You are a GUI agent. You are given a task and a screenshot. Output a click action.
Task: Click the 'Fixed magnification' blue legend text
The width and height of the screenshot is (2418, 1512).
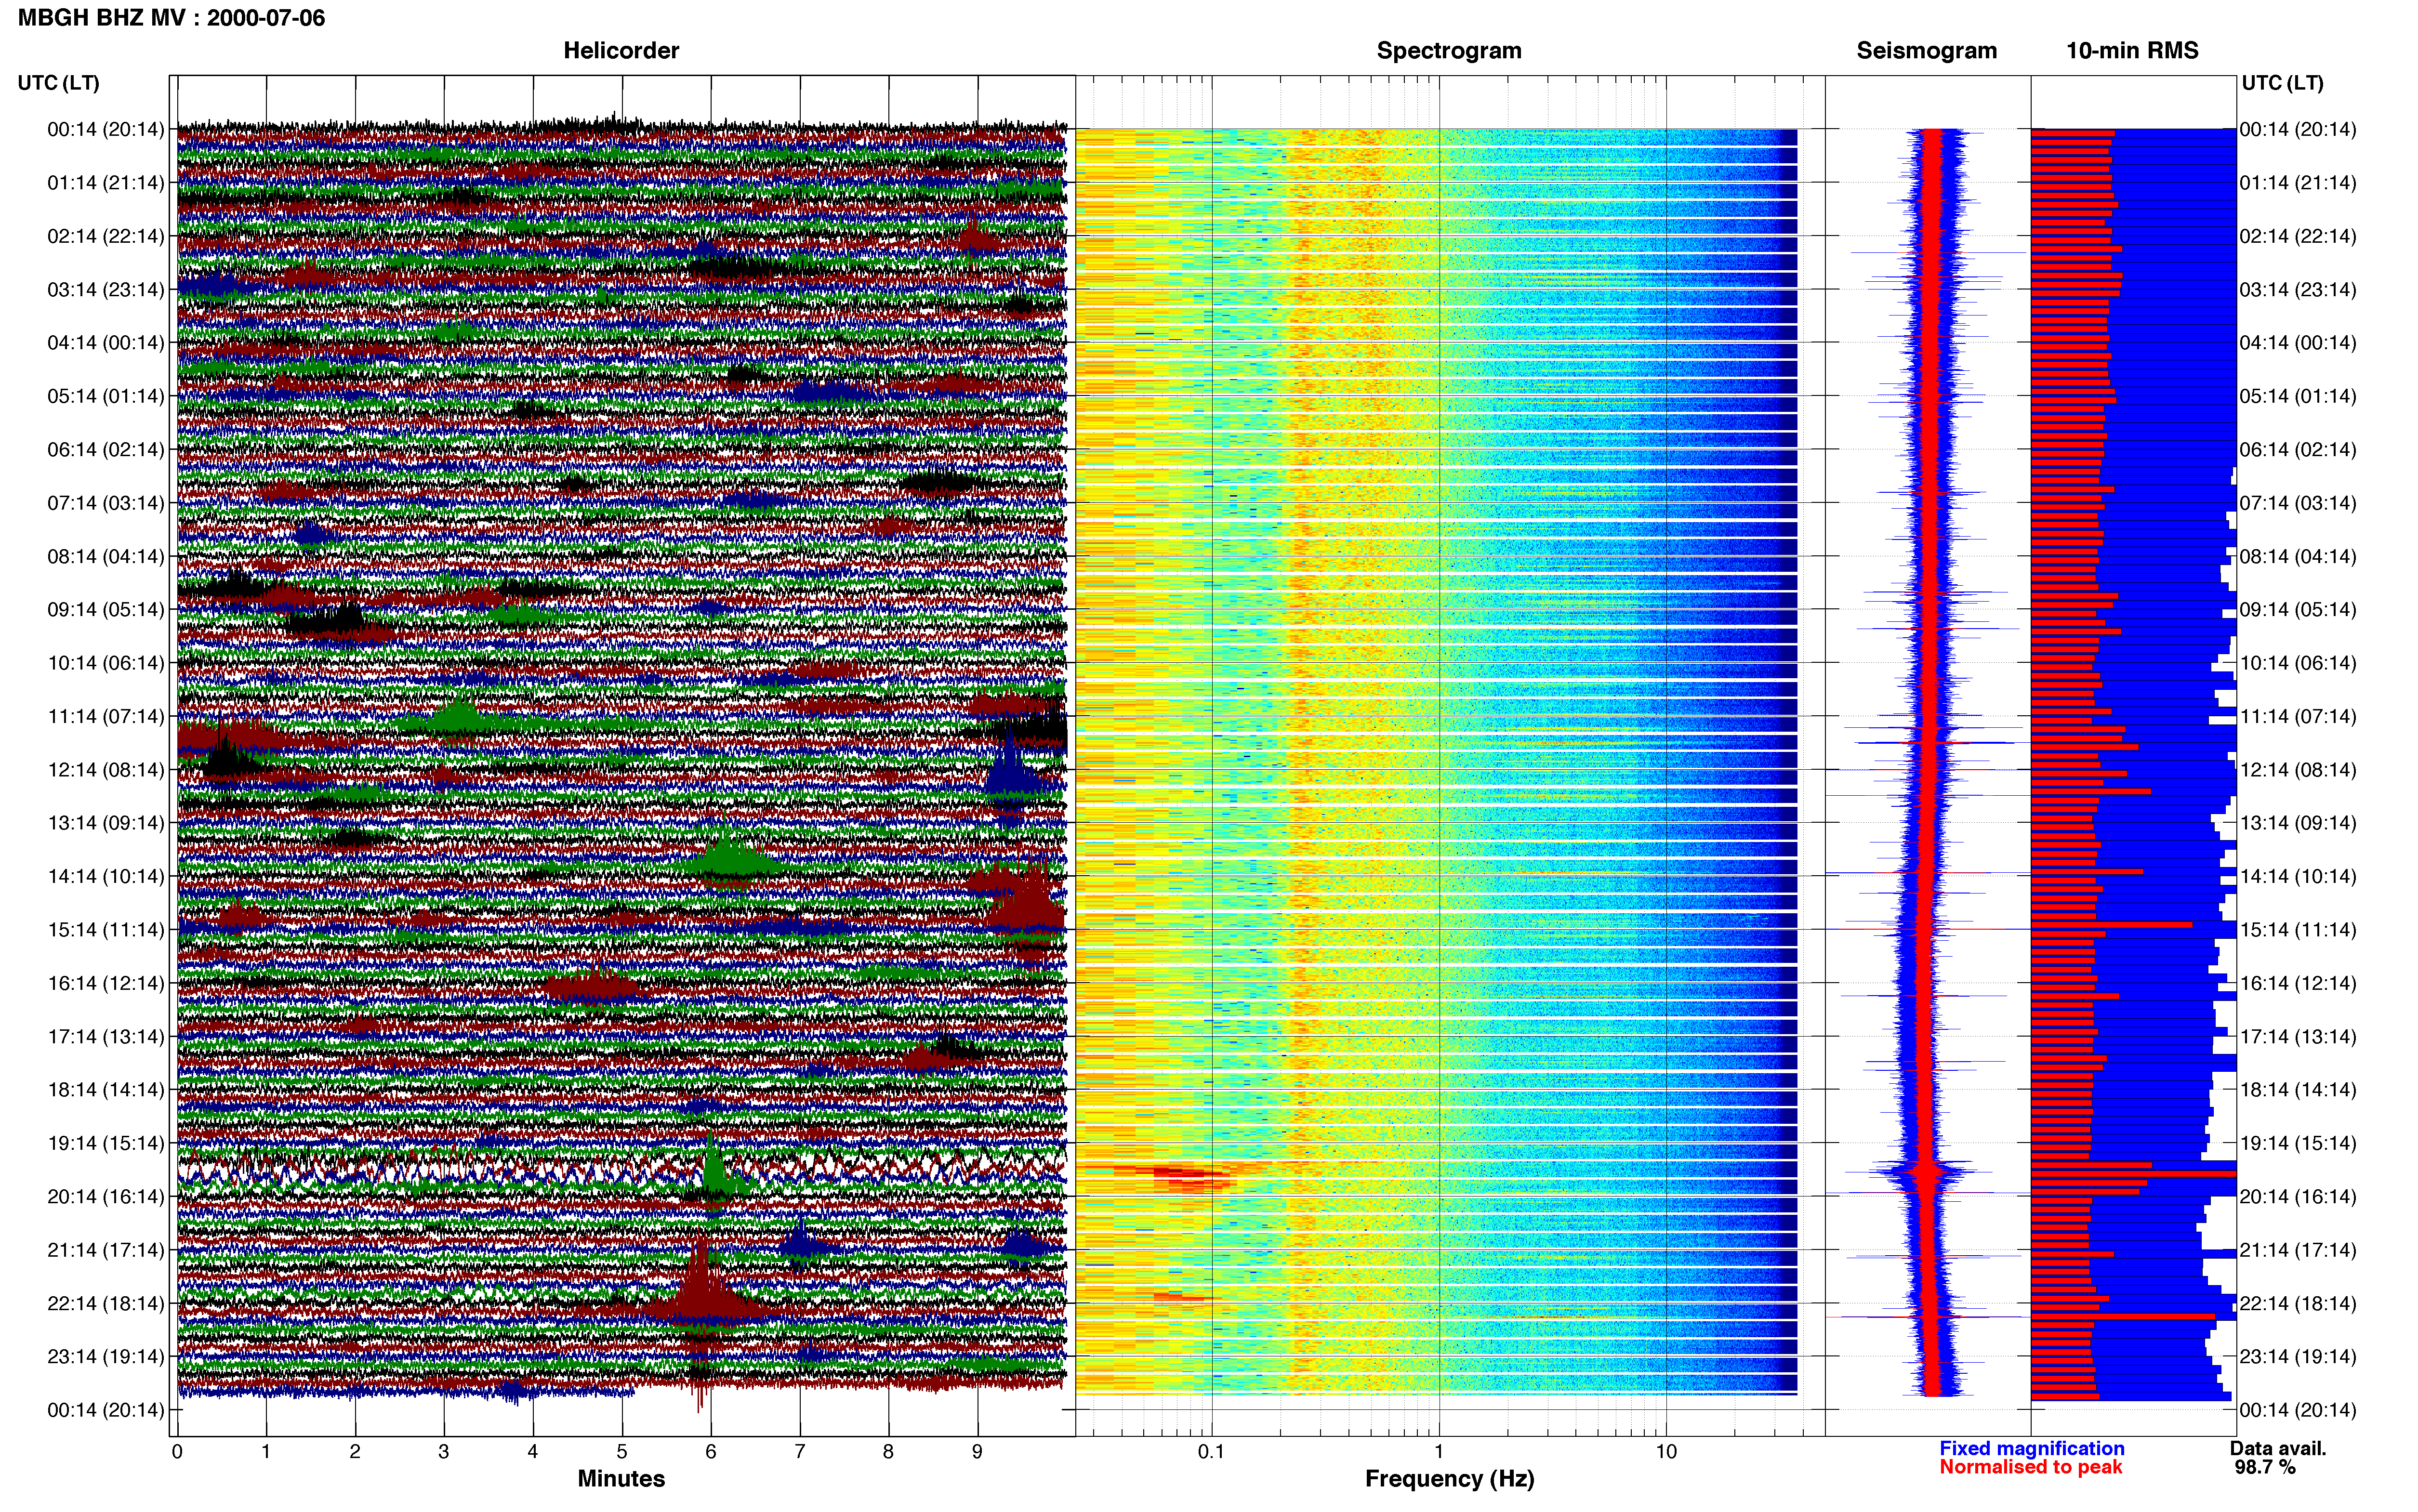point(2032,1448)
